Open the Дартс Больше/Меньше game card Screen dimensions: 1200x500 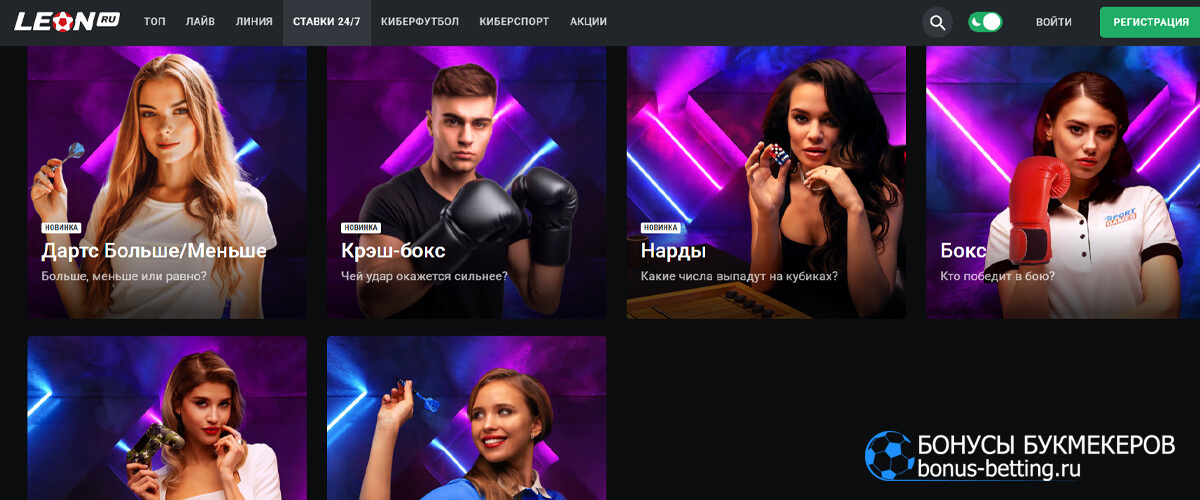click(167, 182)
